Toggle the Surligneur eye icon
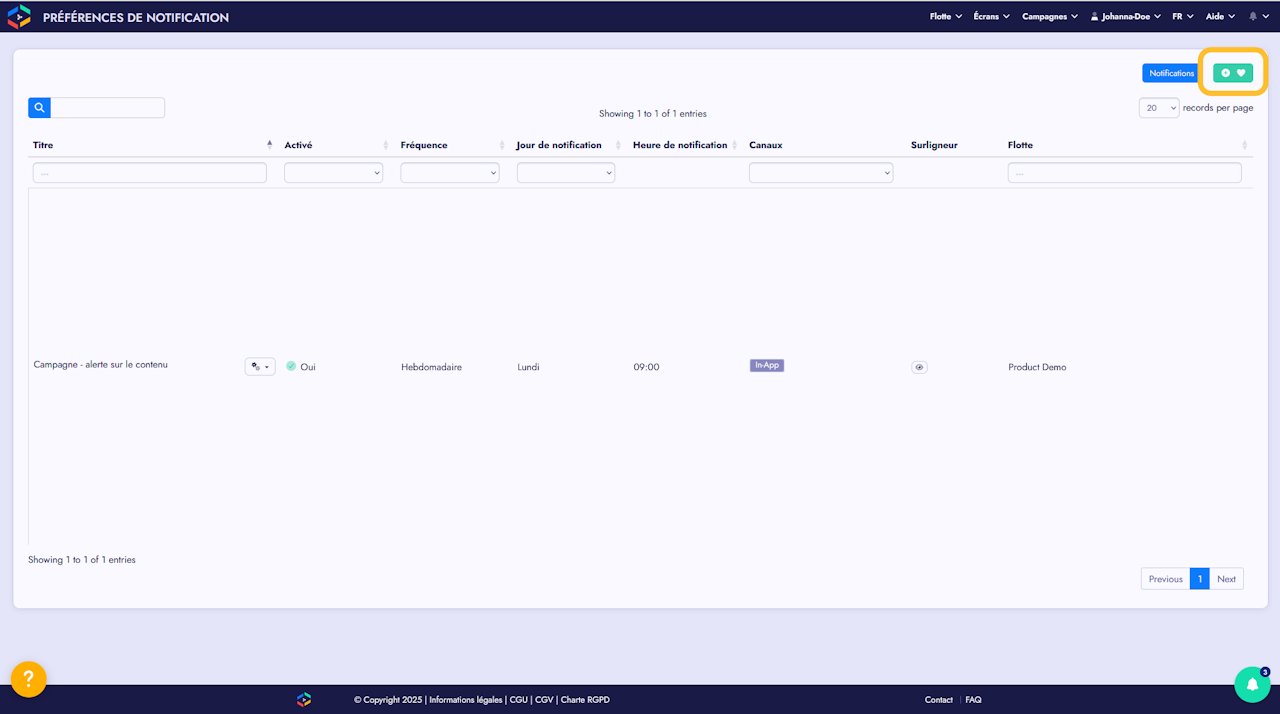 tap(919, 367)
